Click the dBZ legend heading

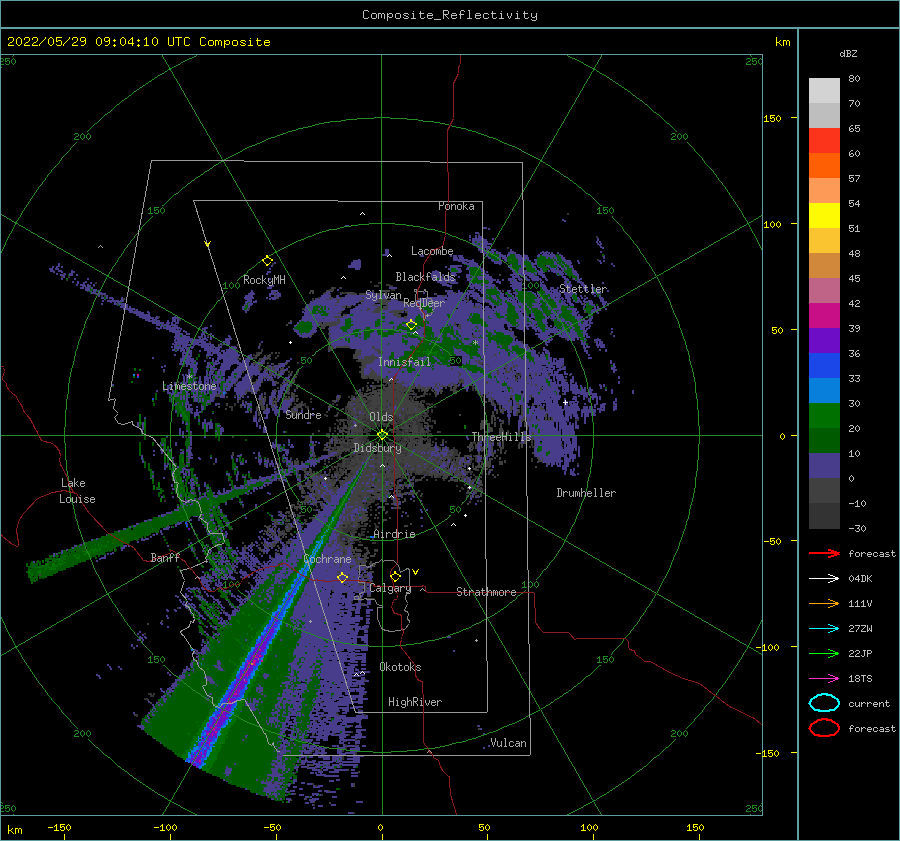tap(848, 53)
